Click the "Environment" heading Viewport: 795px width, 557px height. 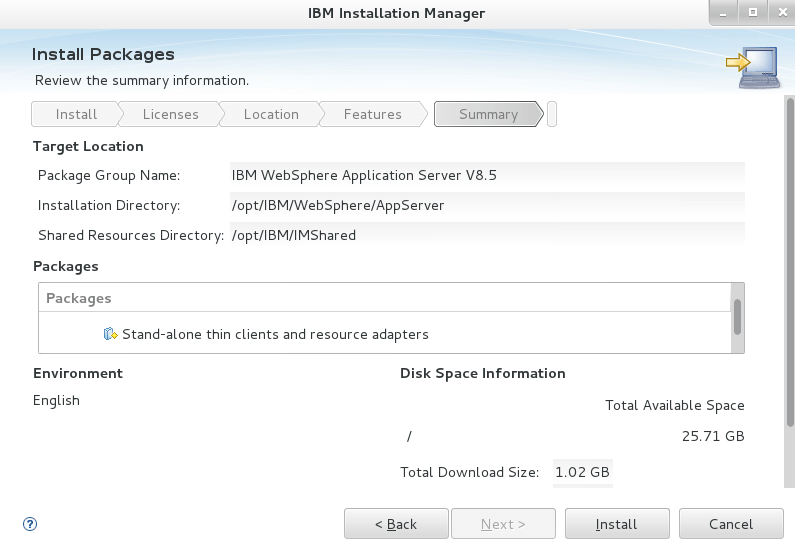[78, 374]
